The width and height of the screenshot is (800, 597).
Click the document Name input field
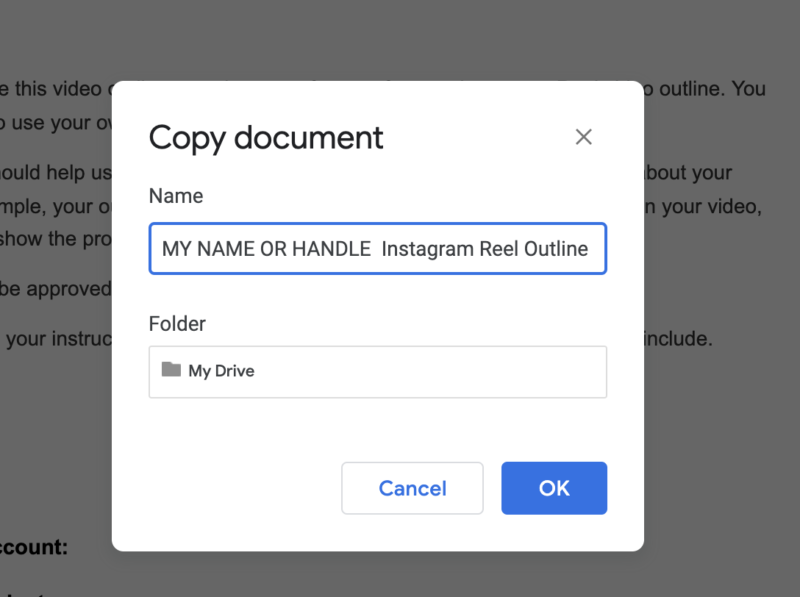[378, 248]
